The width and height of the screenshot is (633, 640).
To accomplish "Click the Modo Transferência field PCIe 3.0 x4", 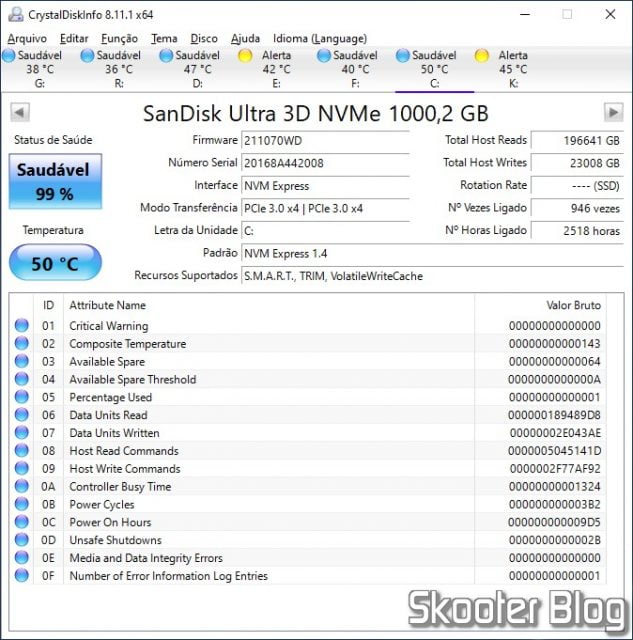I will (x=325, y=209).
